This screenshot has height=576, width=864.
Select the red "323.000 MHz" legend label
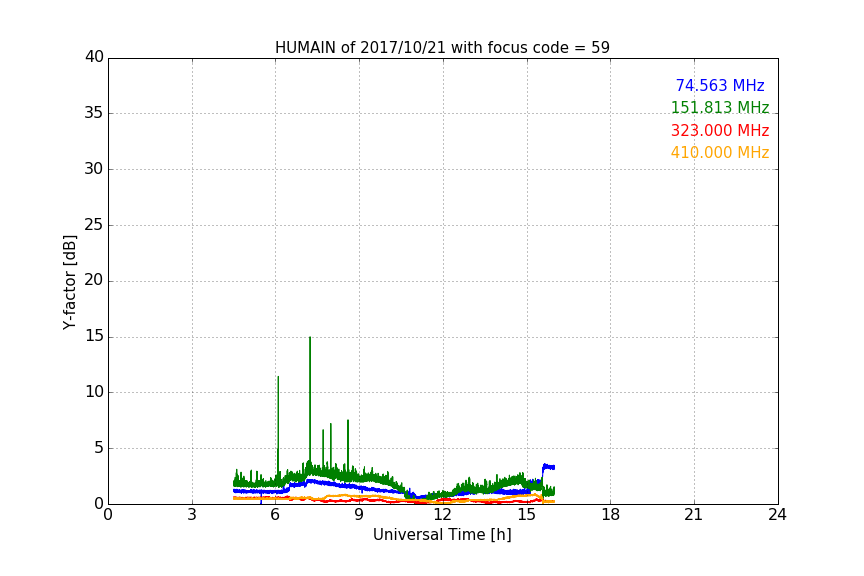tap(720, 130)
